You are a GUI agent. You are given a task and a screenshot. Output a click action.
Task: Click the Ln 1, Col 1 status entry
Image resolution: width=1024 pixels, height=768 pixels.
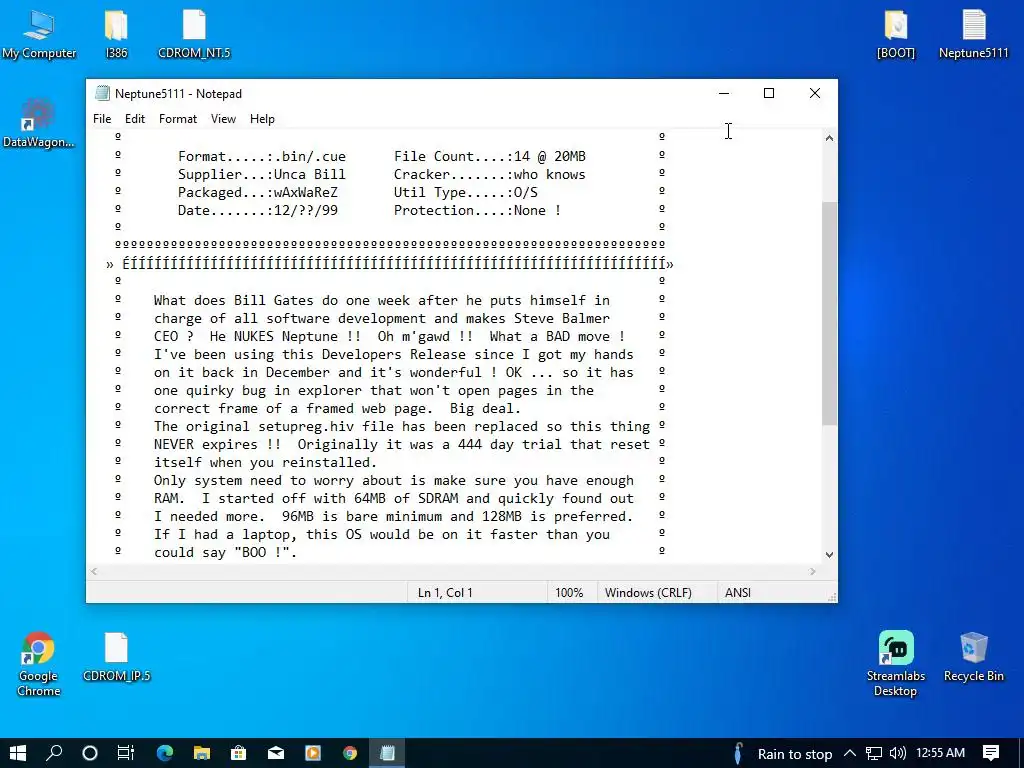click(x=445, y=593)
